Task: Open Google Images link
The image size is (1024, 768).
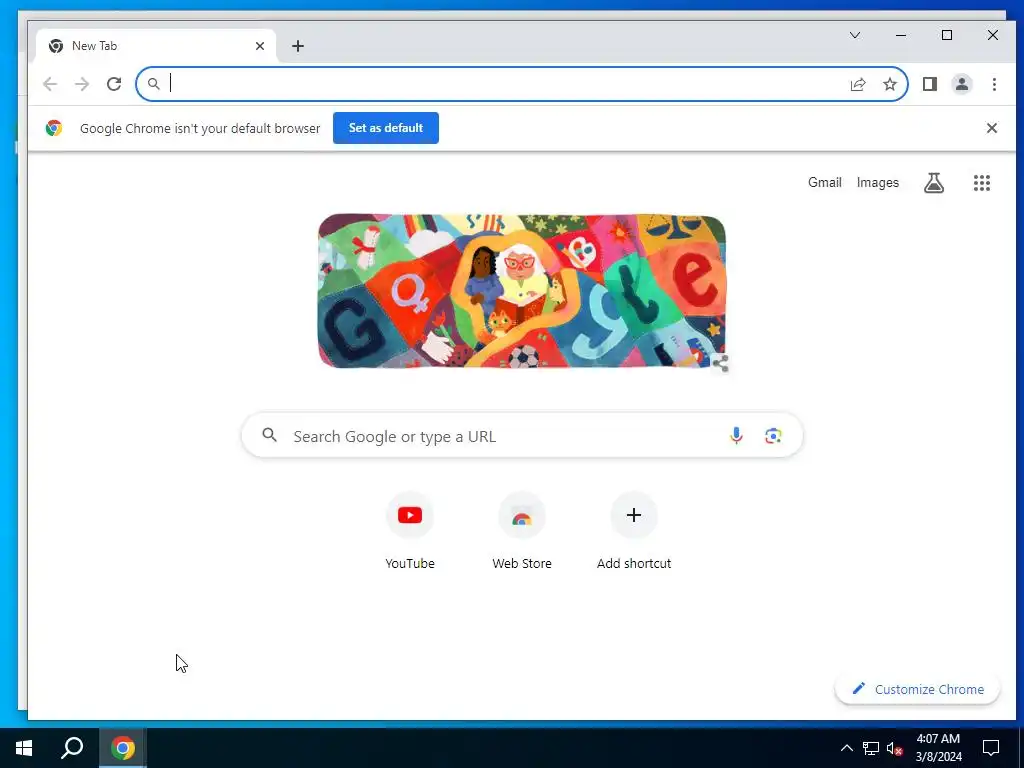Action: (878, 183)
